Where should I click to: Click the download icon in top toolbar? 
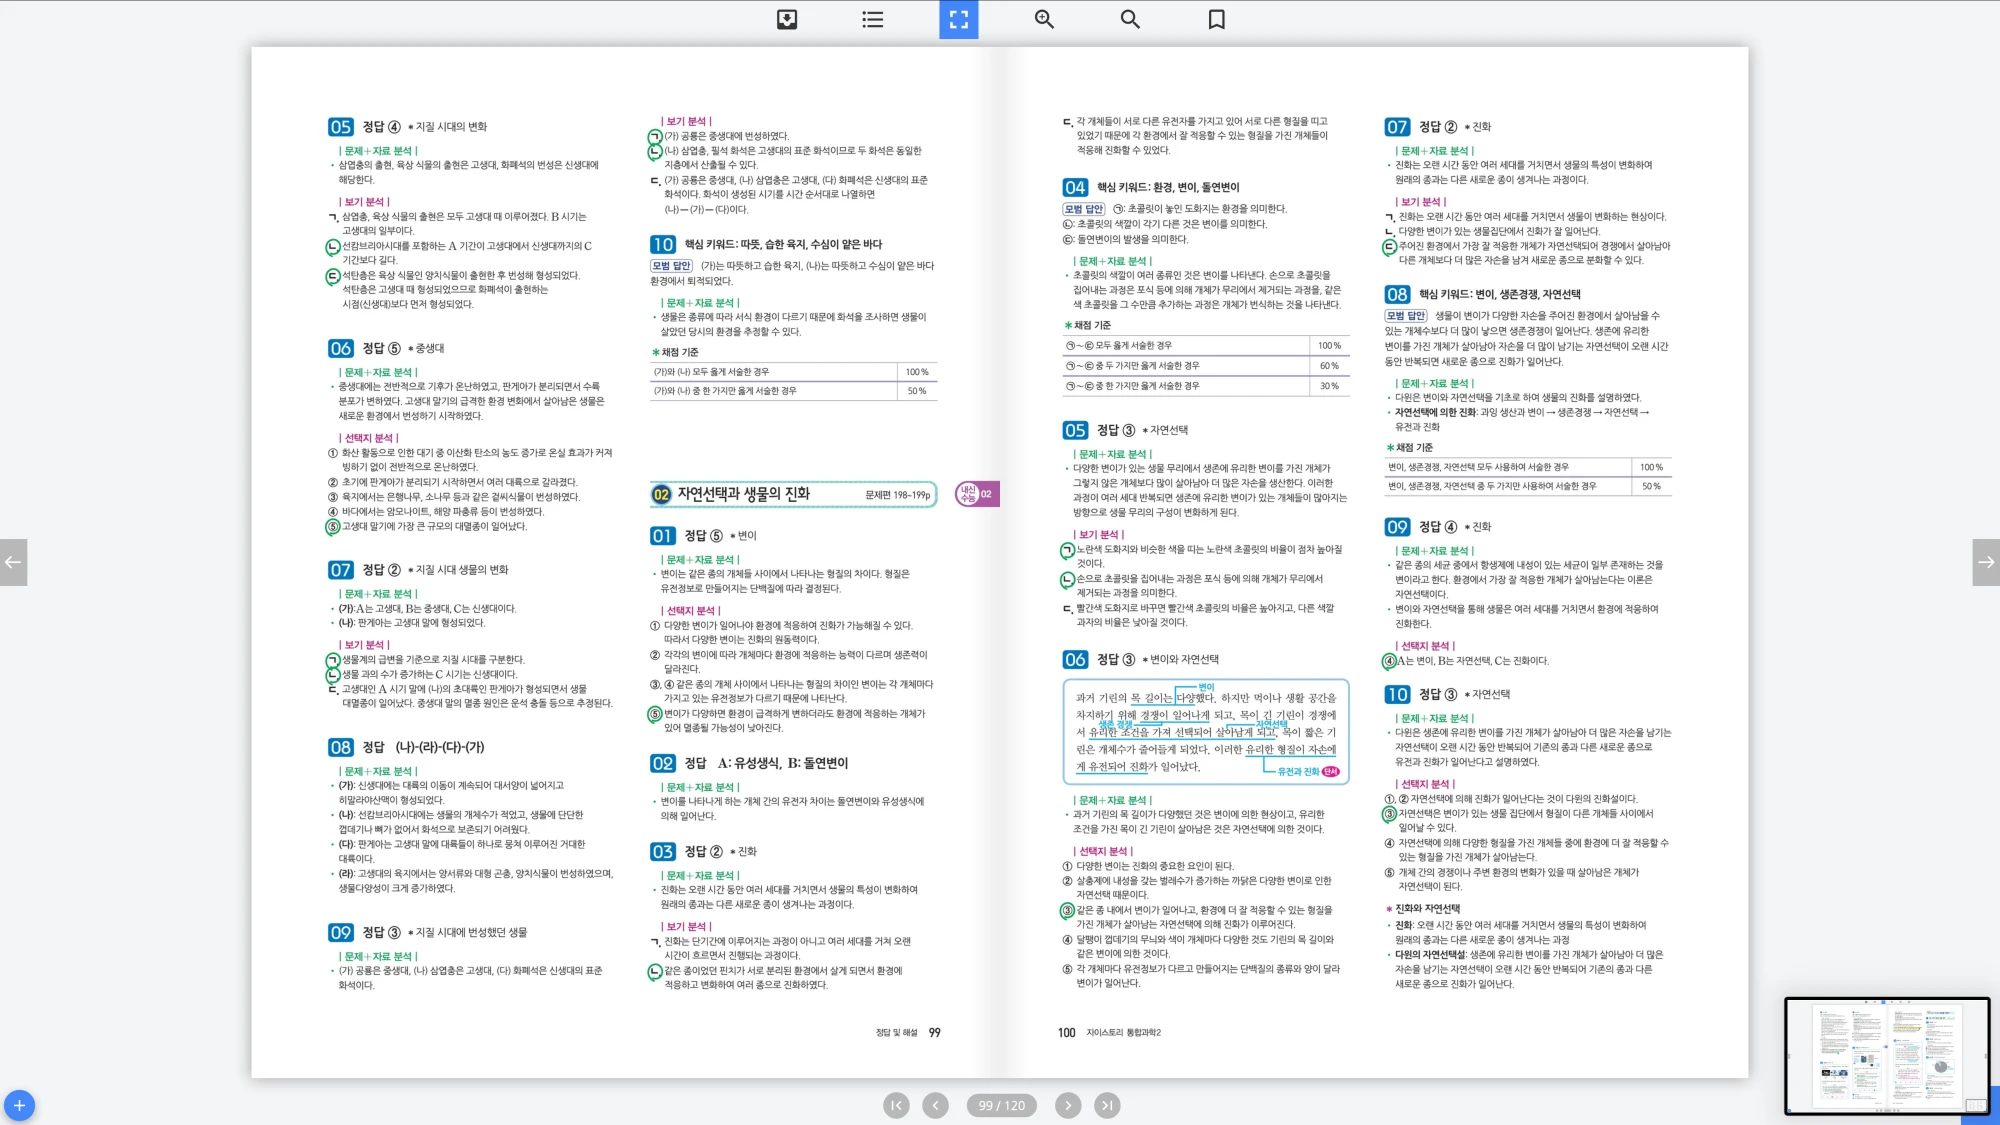click(x=787, y=19)
